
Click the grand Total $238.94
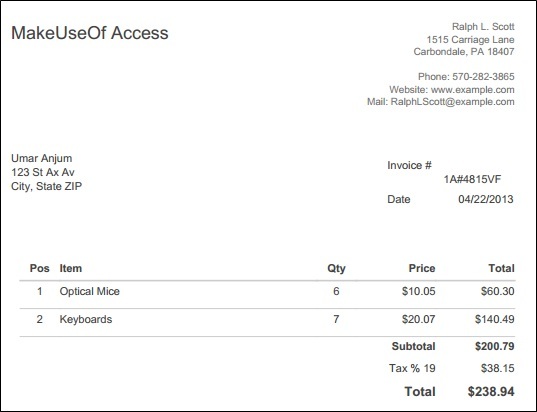pos(491,391)
